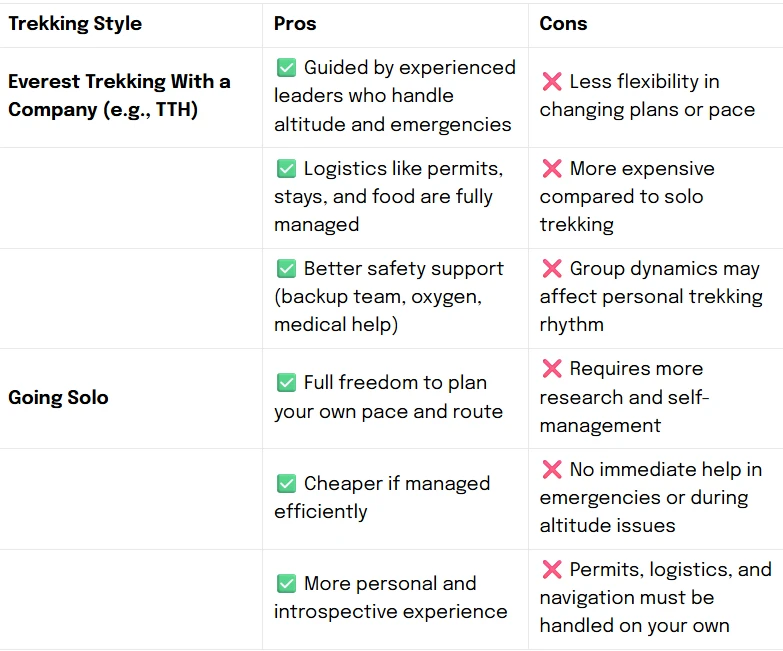Click the red cross beside "Less flexibility in"

551,82
